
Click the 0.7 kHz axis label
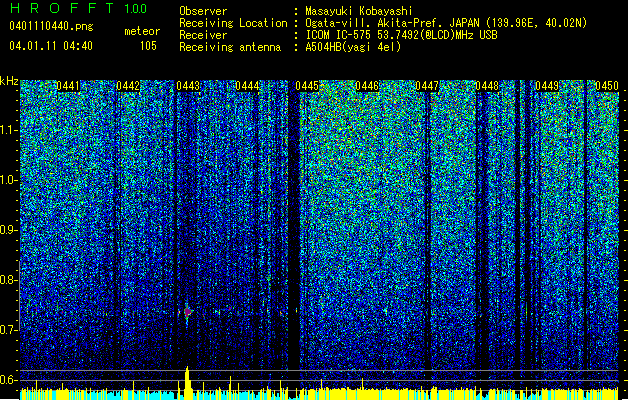pyautogui.click(x=9, y=330)
